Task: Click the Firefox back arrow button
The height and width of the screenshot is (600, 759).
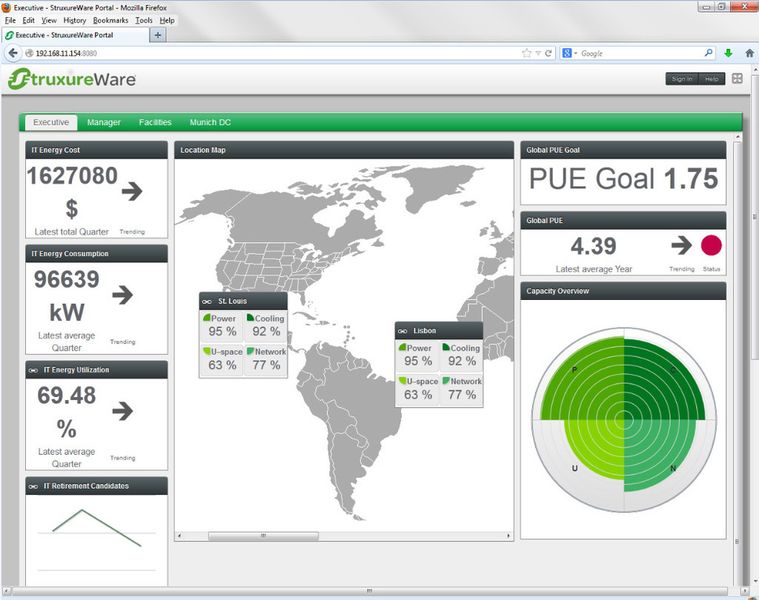Action: point(13,53)
